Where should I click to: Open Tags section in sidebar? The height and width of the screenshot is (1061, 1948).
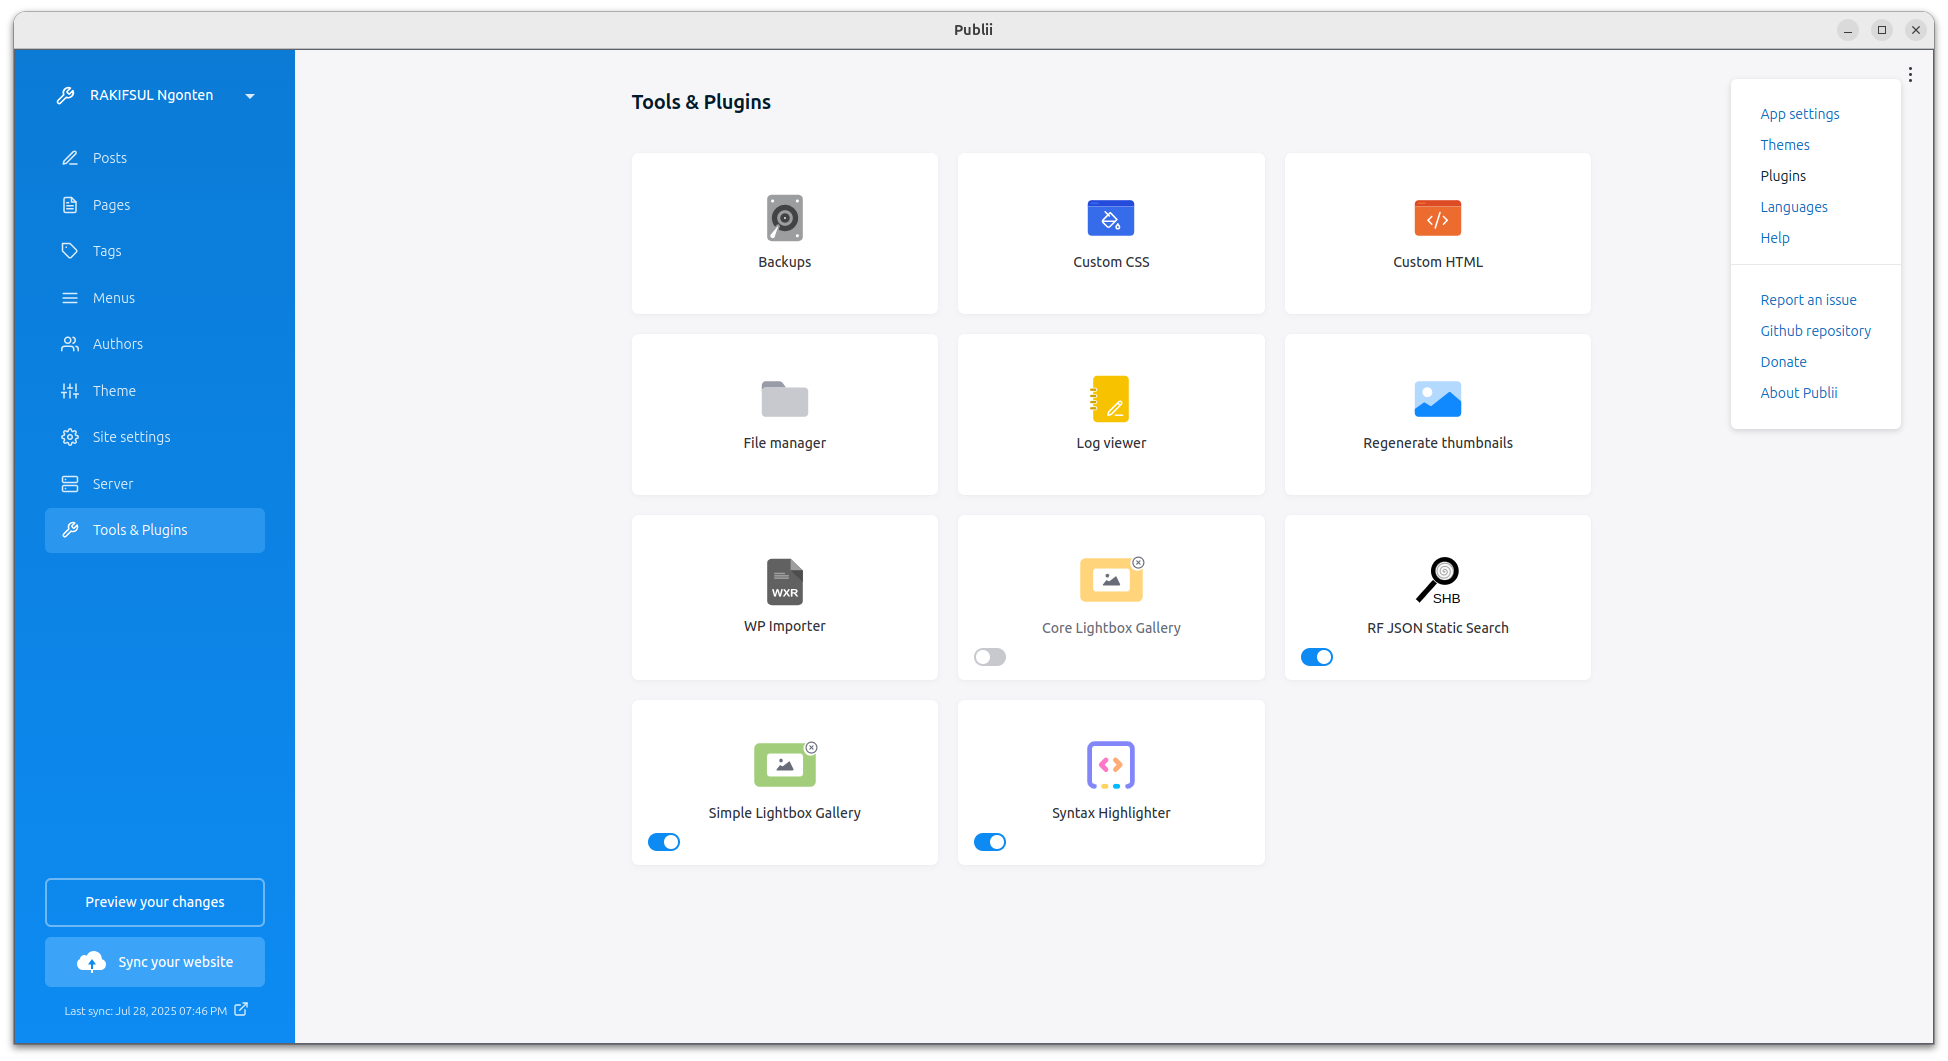tap(155, 251)
